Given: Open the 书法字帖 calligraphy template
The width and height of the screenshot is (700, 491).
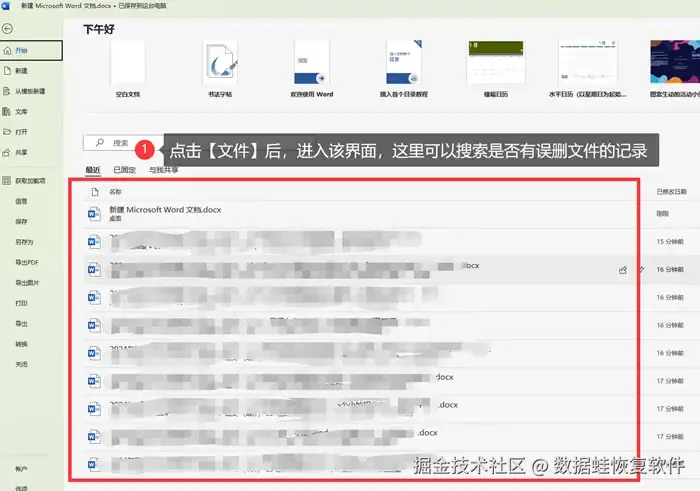Looking at the screenshot, I should point(220,68).
